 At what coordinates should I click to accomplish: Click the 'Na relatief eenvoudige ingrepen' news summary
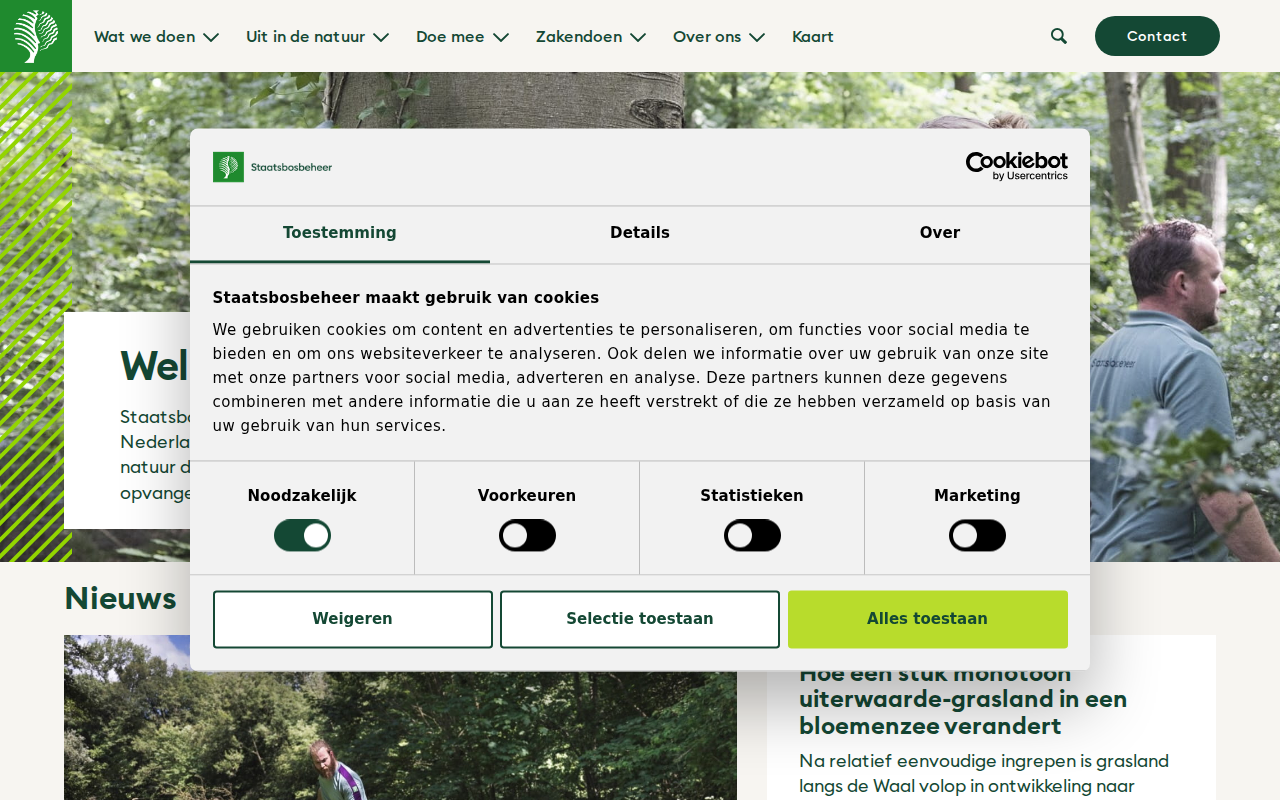pos(984,774)
